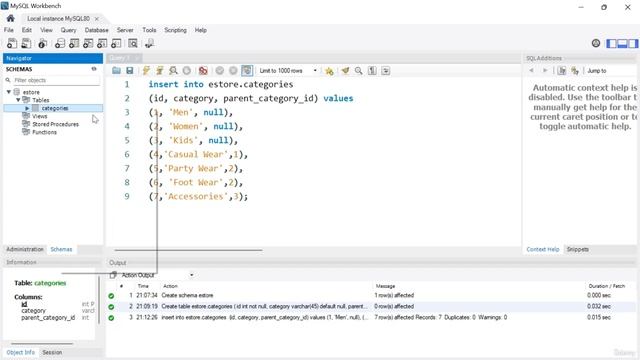Commit the transaction icon
The height and width of the screenshot is (360, 640).
pyautogui.click(x=220, y=71)
